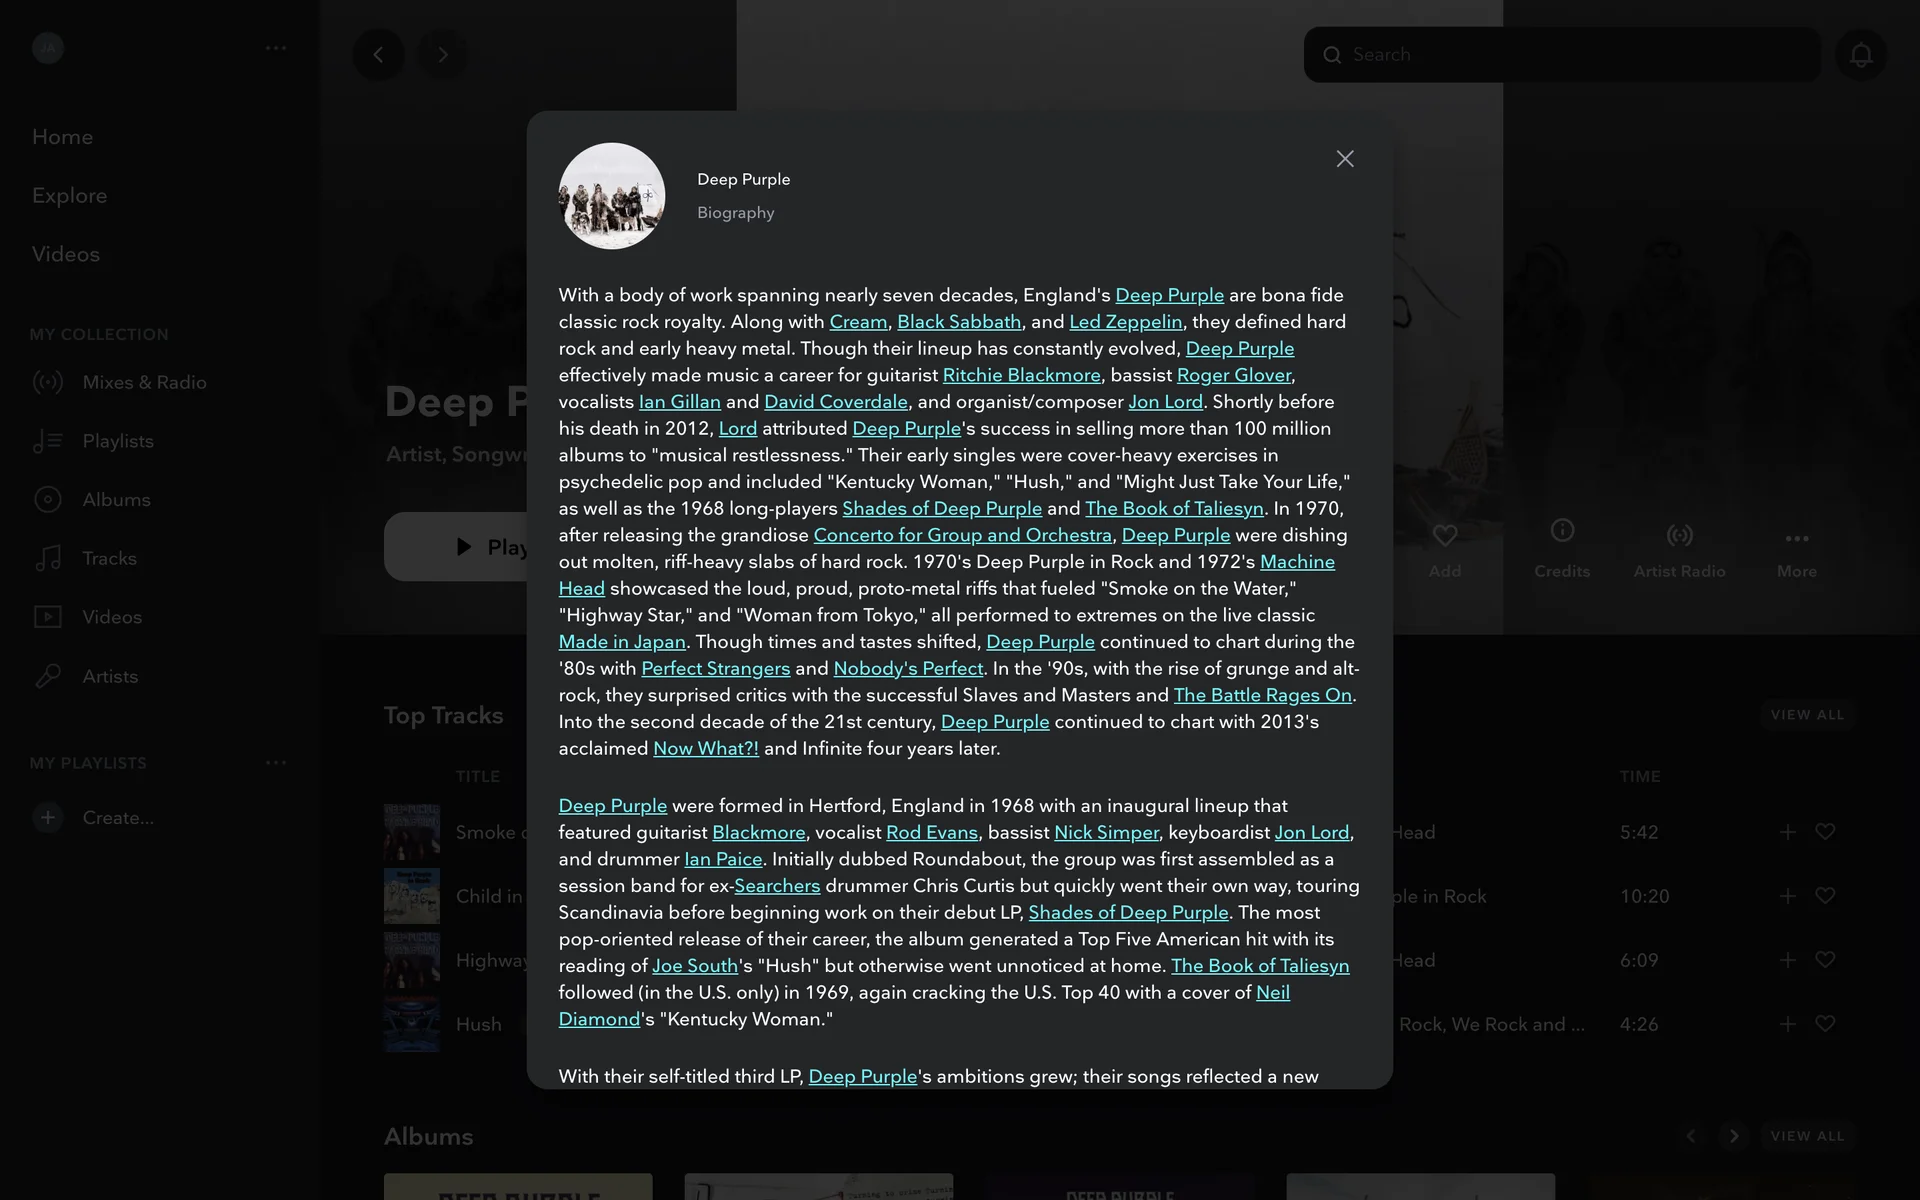The image size is (1920, 1200).
Task: Open the Ritchie Blackmore link
Action: (1021, 375)
